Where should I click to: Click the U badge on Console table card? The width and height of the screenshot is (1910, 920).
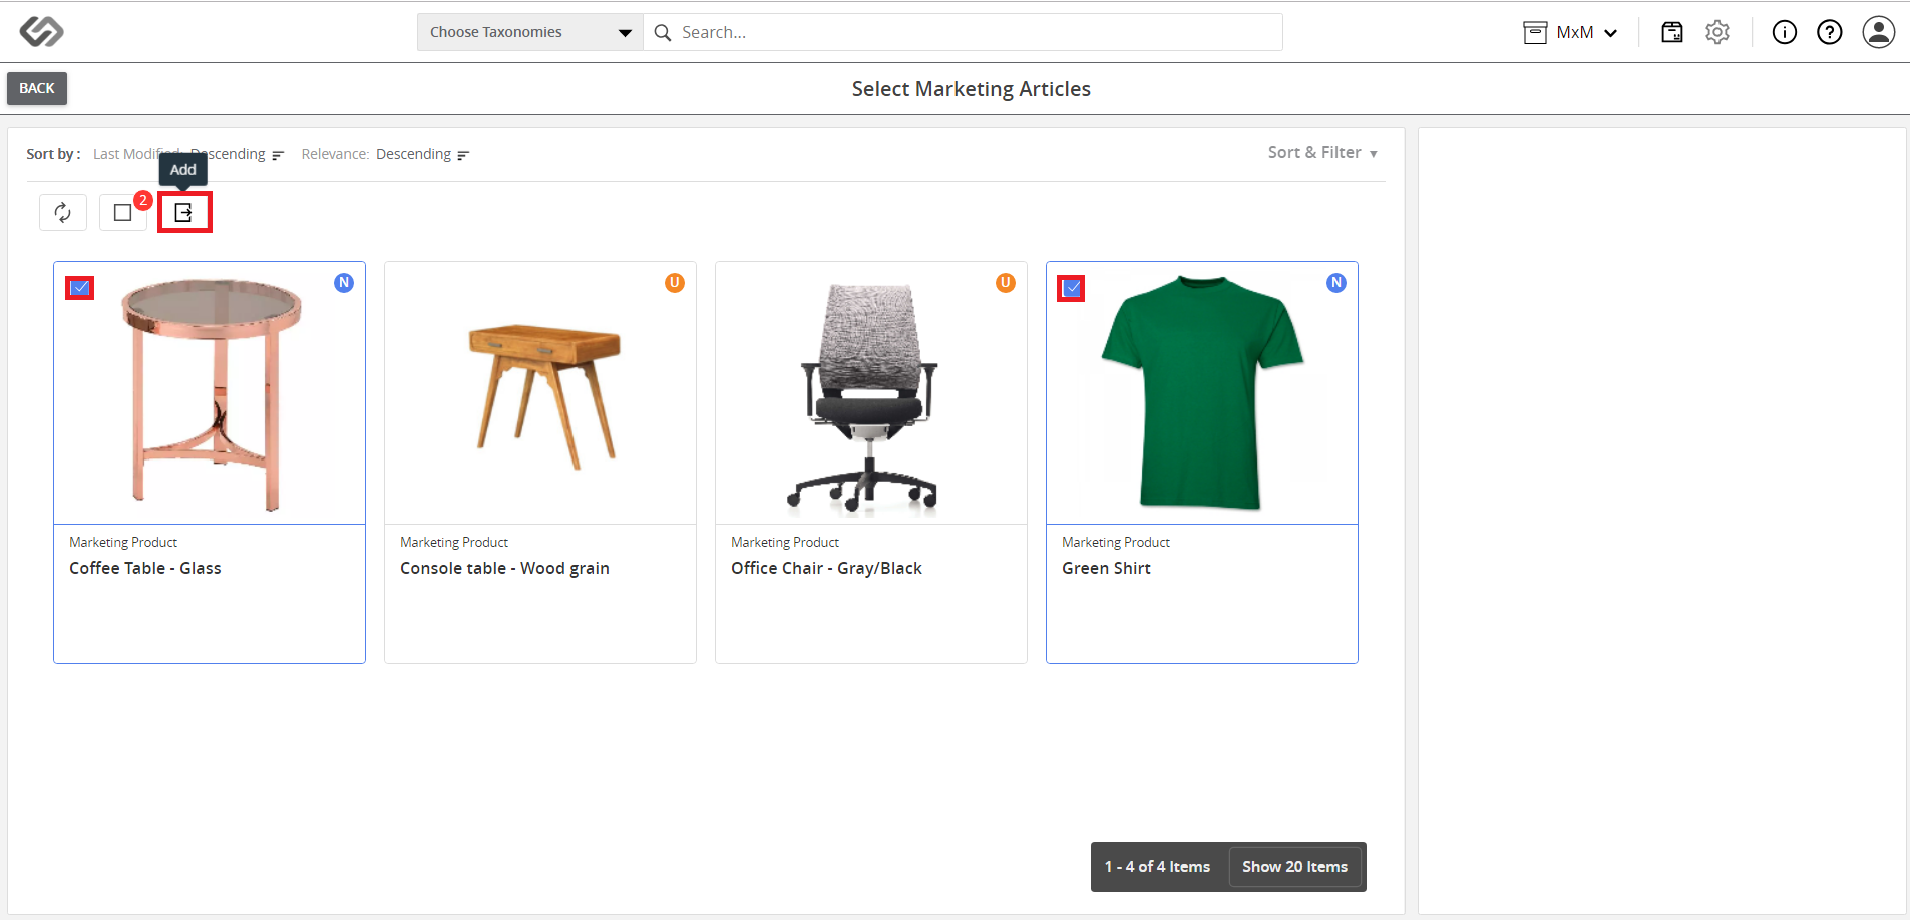(x=675, y=283)
